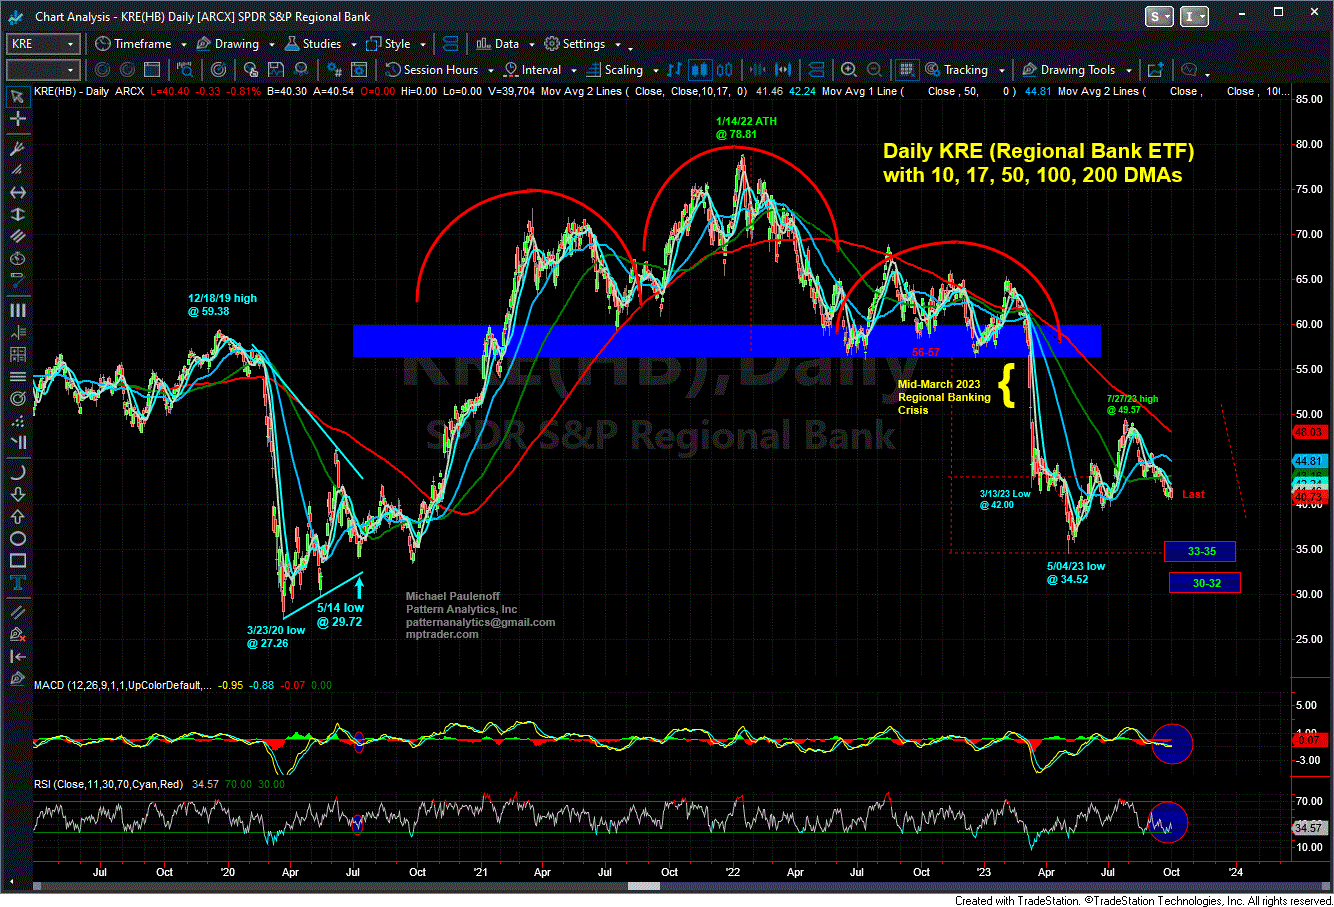Click the red 48.06 price axis marker
Viewport: 1334px width, 907px height.
click(1308, 432)
